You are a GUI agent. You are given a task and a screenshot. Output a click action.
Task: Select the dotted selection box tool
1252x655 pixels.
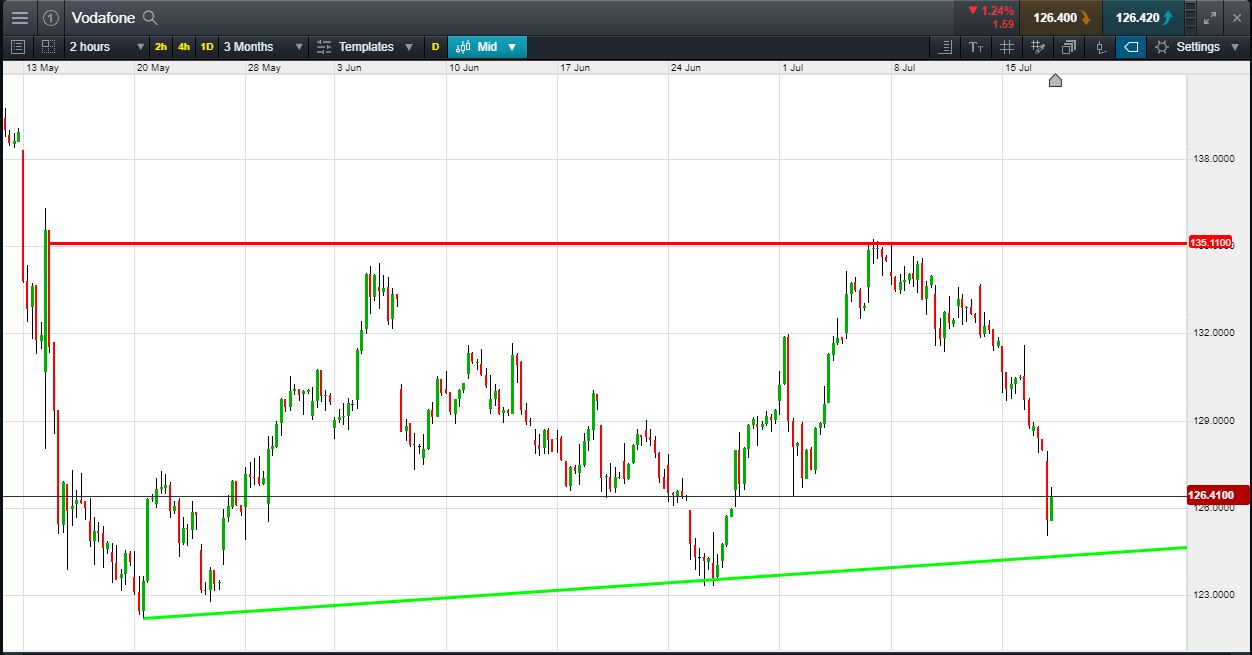[48, 47]
